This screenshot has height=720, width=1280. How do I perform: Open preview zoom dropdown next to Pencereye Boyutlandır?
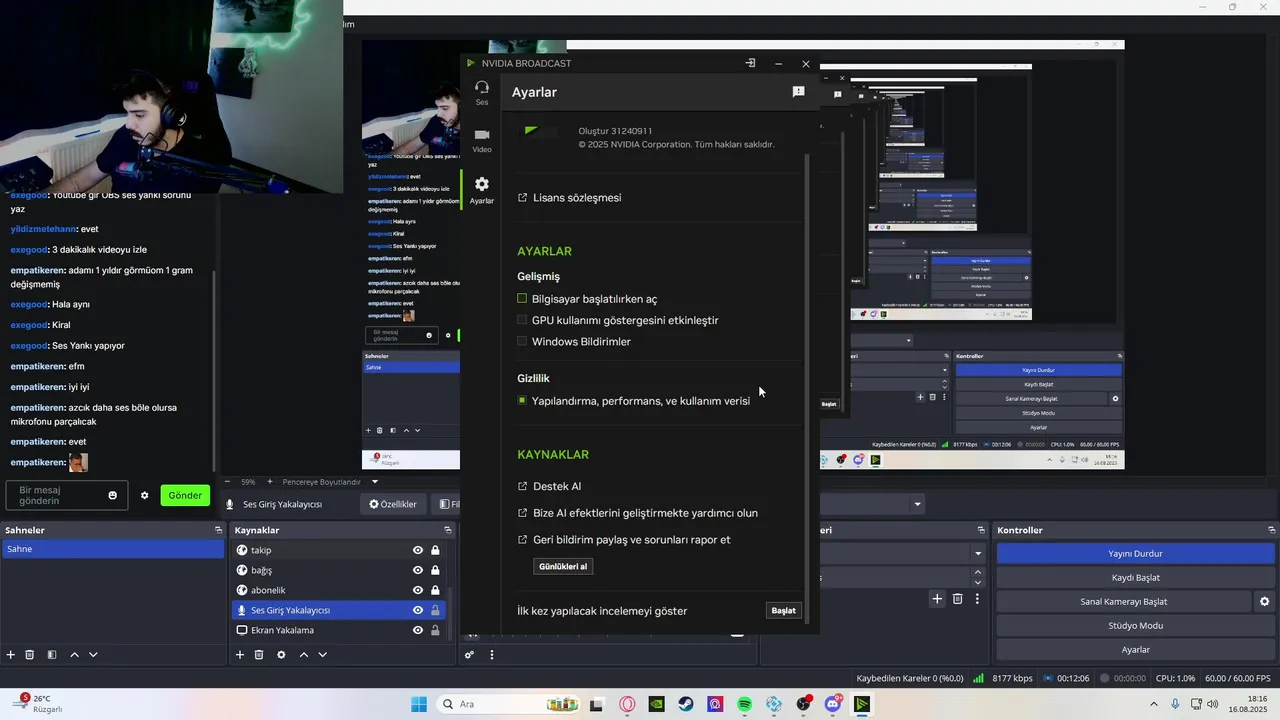point(375,482)
